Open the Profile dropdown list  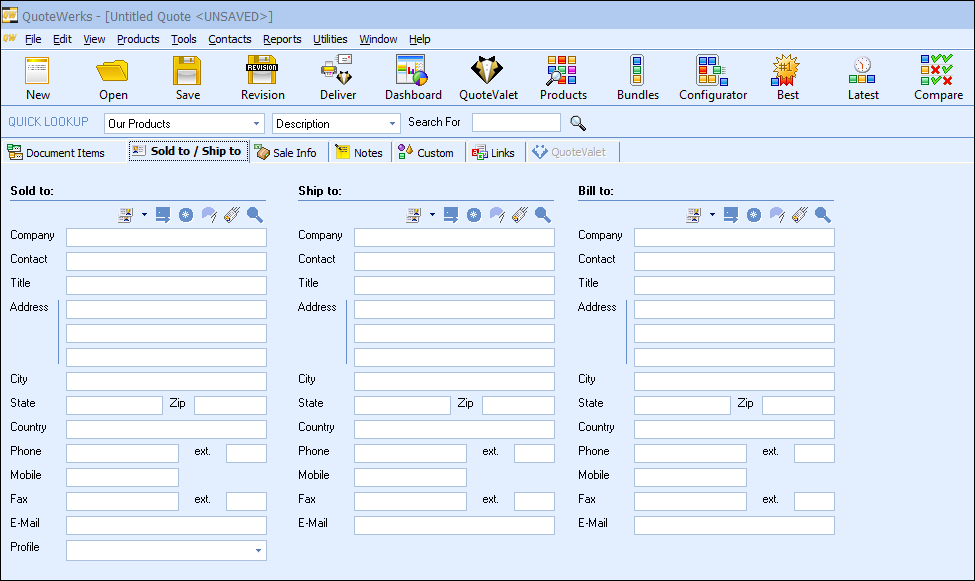(x=259, y=550)
